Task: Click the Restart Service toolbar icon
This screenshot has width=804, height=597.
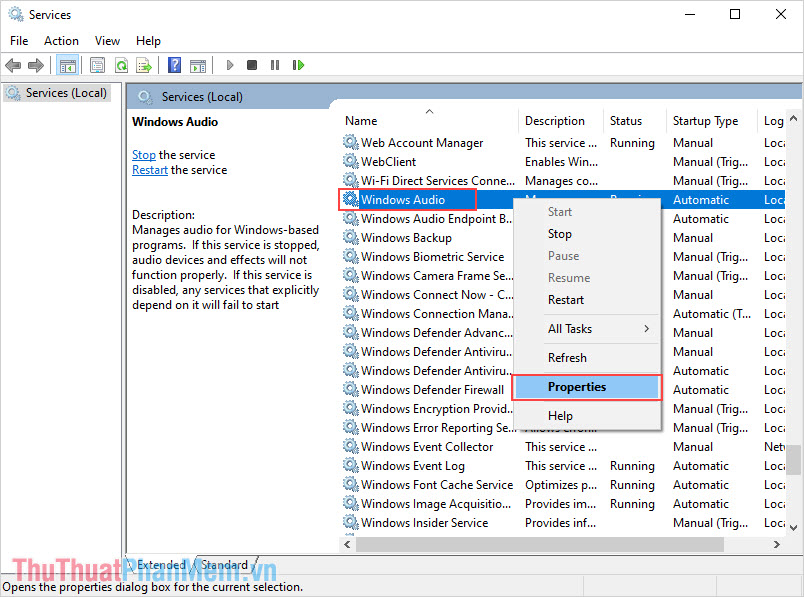Action: click(298, 65)
